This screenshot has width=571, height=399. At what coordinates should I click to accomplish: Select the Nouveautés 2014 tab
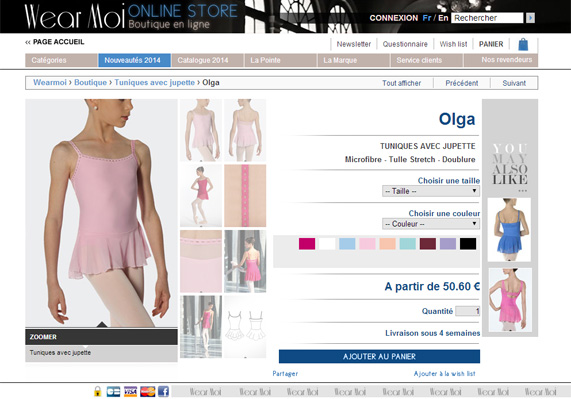pos(134,60)
